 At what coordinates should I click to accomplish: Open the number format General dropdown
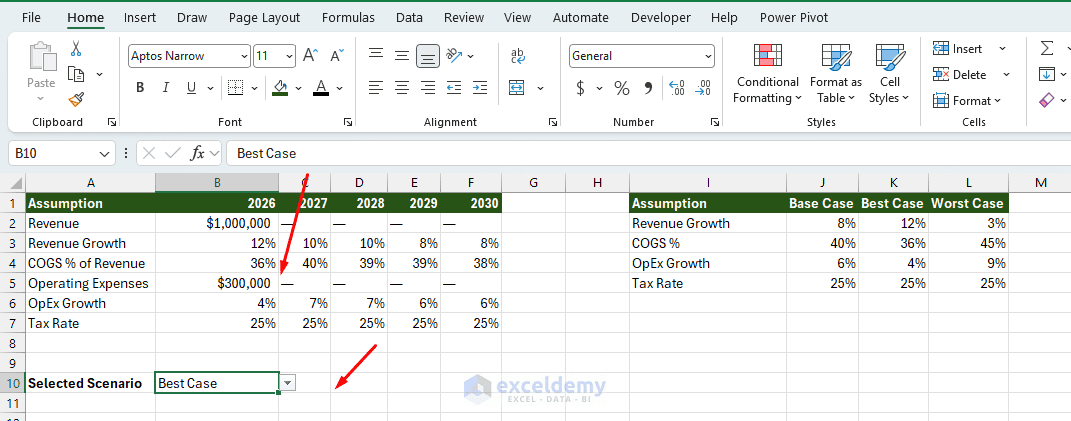point(708,56)
